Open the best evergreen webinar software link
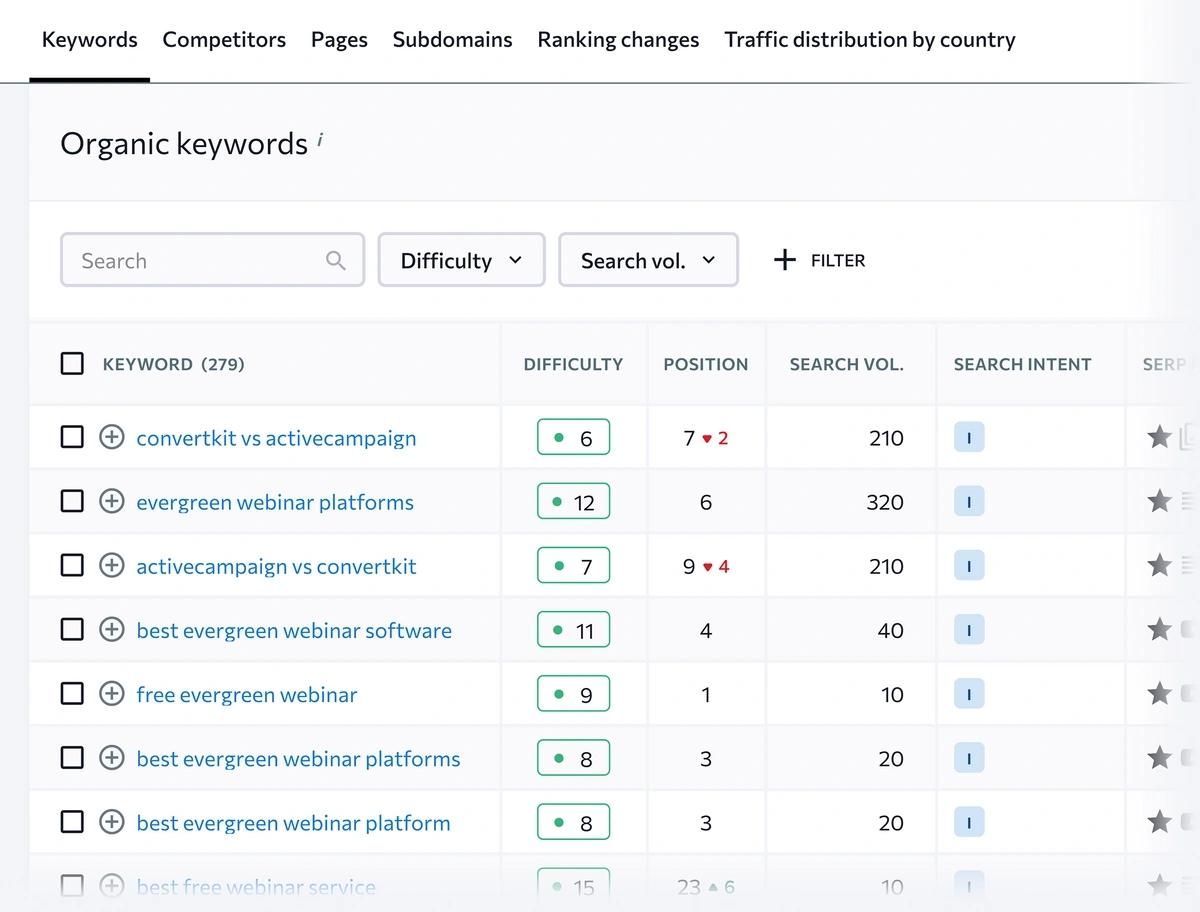 pyautogui.click(x=294, y=630)
